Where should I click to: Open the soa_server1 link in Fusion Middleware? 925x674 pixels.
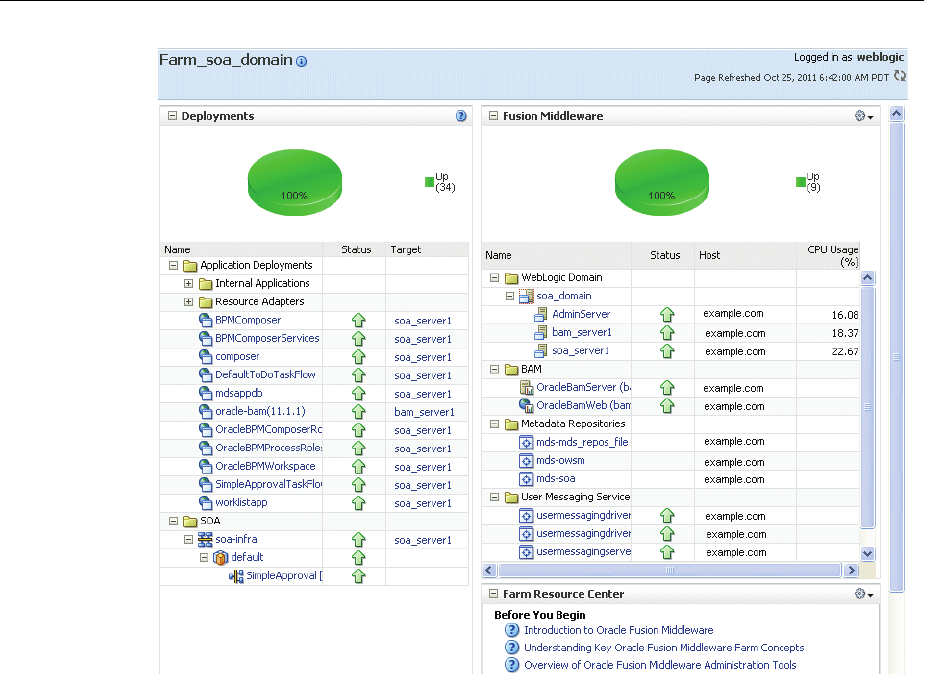[x=580, y=351]
